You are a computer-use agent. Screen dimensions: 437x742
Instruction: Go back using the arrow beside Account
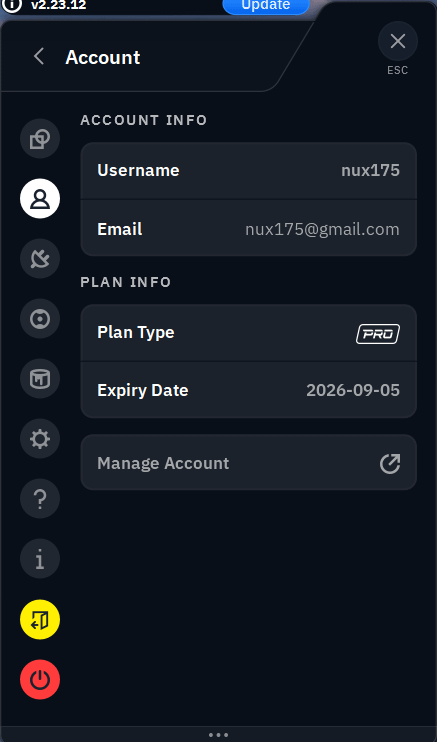pos(39,57)
